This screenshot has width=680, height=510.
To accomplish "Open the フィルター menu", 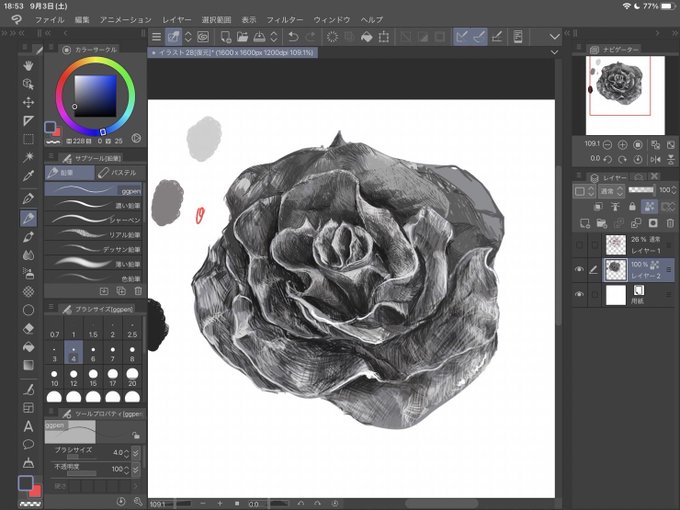I will click(284, 20).
